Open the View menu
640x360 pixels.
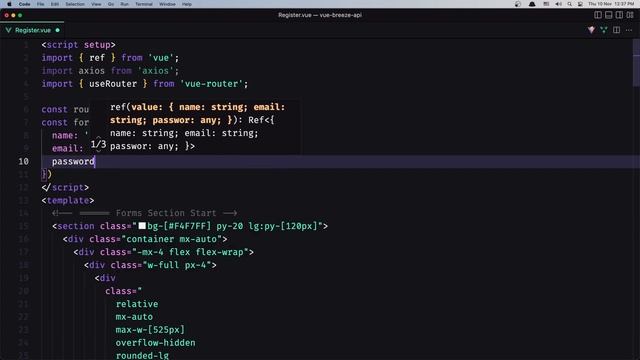point(96,4)
